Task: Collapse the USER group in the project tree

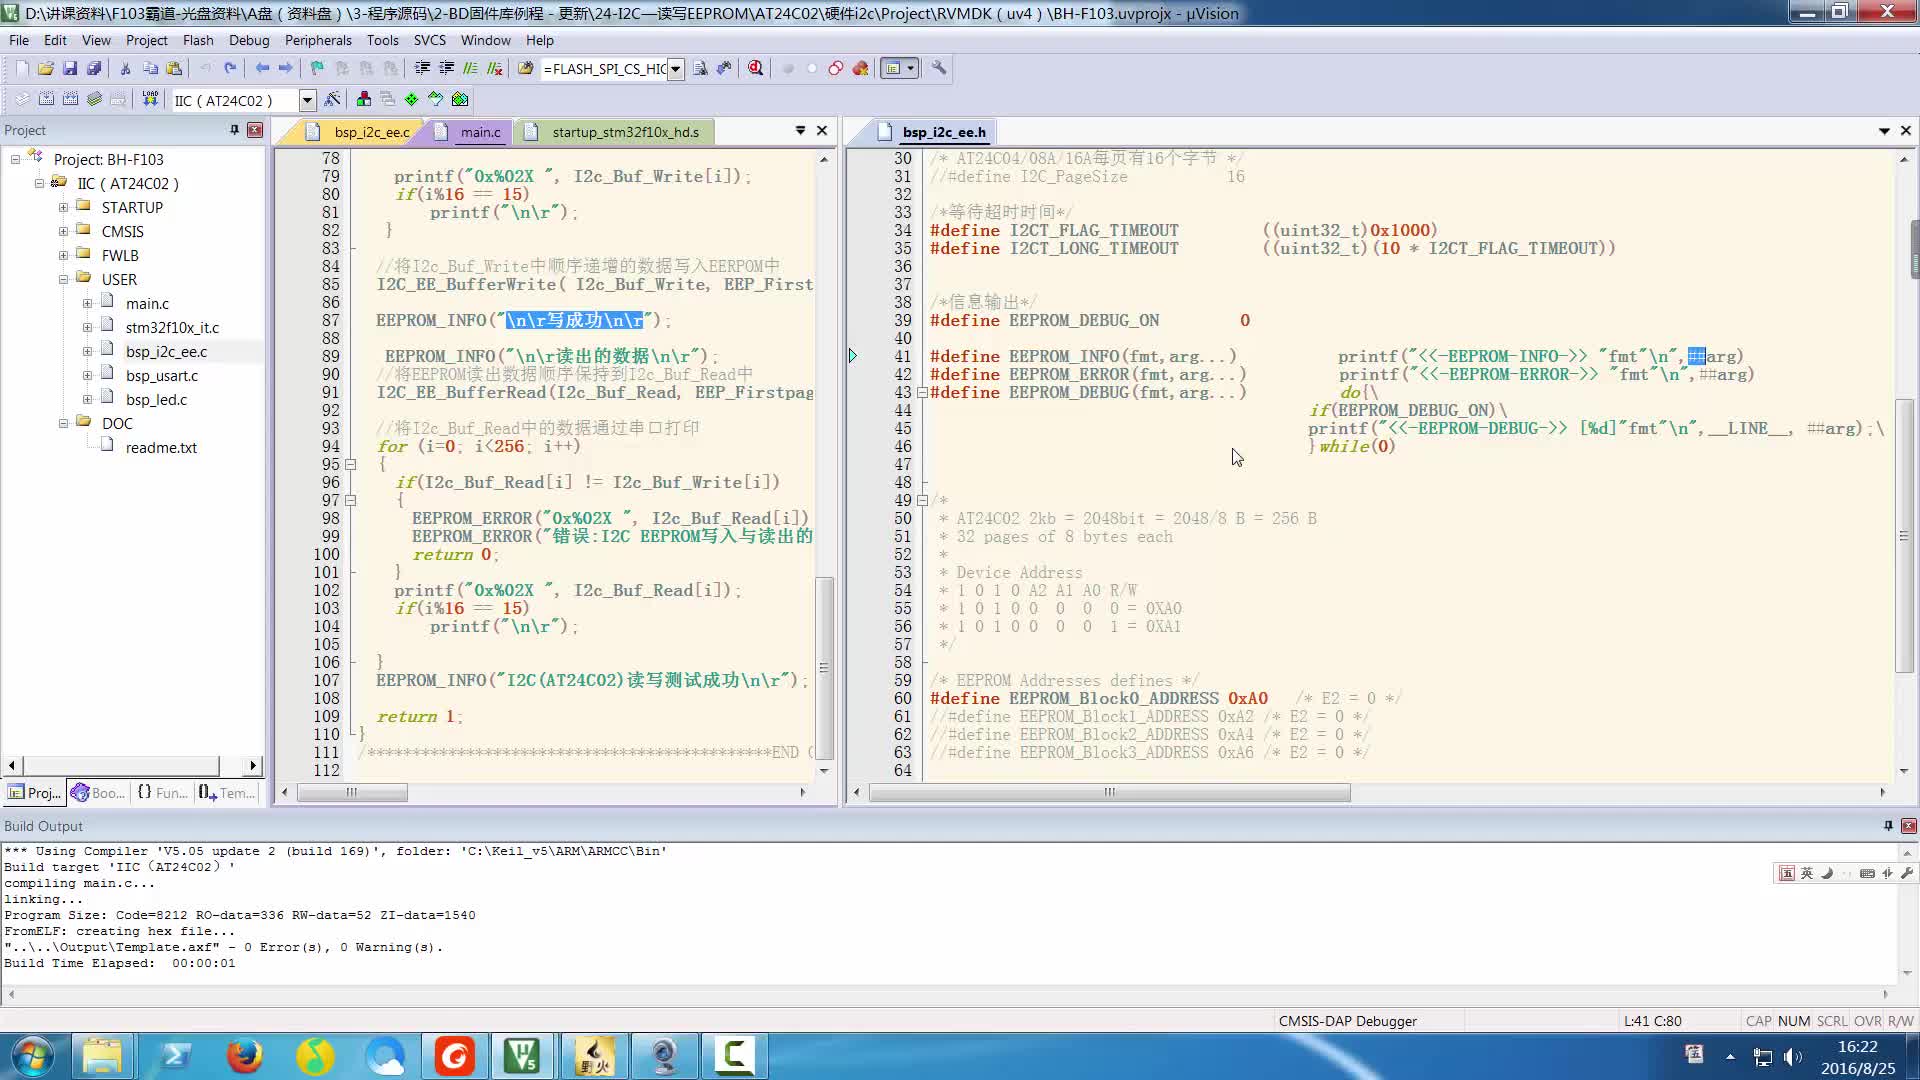Action: tap(63, 280)
